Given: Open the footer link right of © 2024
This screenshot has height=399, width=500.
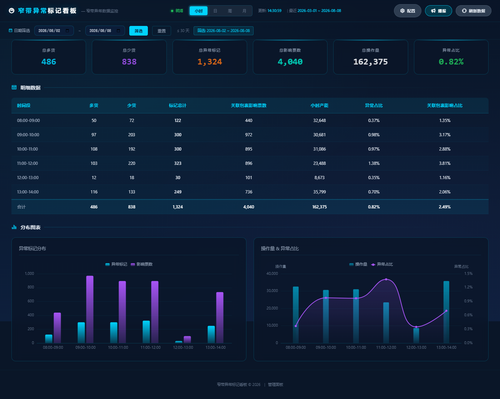Looking at the screenshot, I should click(x=275, y=384).
